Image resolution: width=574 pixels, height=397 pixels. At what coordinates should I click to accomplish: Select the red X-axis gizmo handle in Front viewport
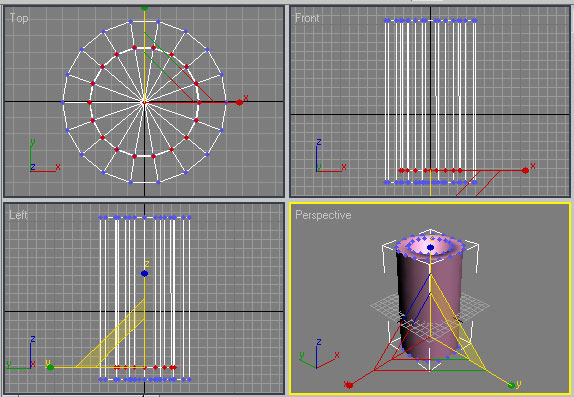coord(525,170)
